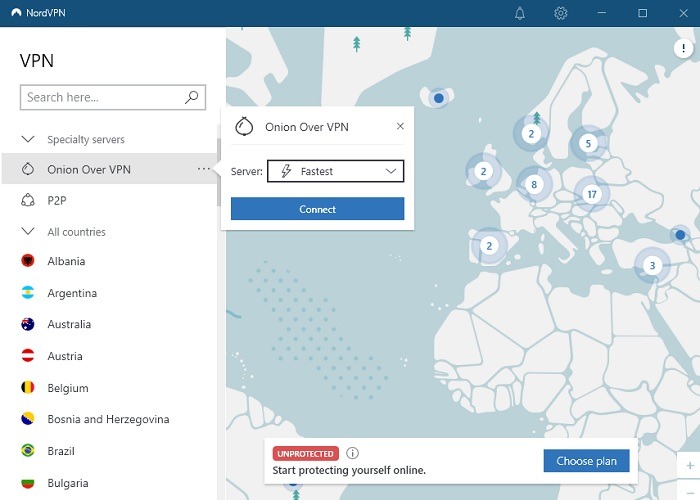700x500 pixels.
Task: Click the magnifier icon in search box
Action: (192, 97)
